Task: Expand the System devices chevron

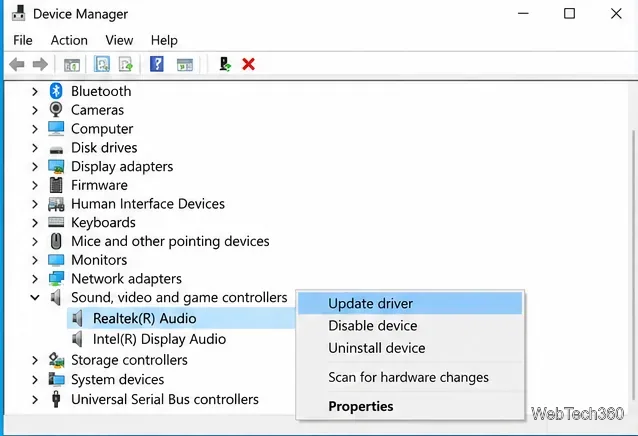Action: [x=35, y=379]
